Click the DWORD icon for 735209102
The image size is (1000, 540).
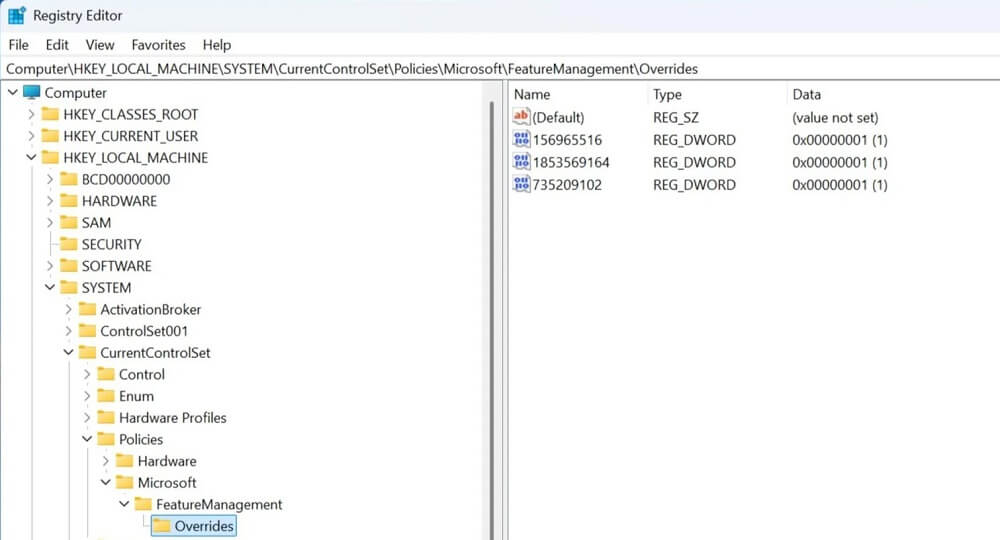coord(521,184)
